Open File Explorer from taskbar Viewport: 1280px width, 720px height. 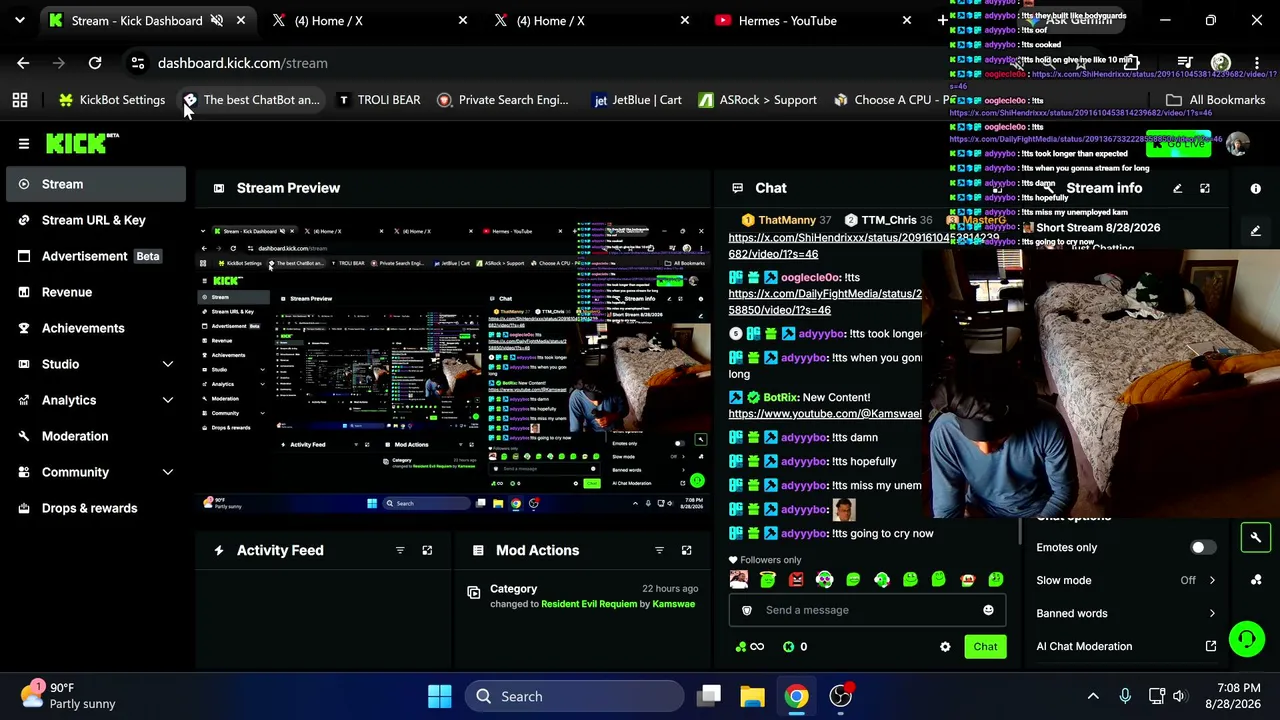tap(752, 696)
